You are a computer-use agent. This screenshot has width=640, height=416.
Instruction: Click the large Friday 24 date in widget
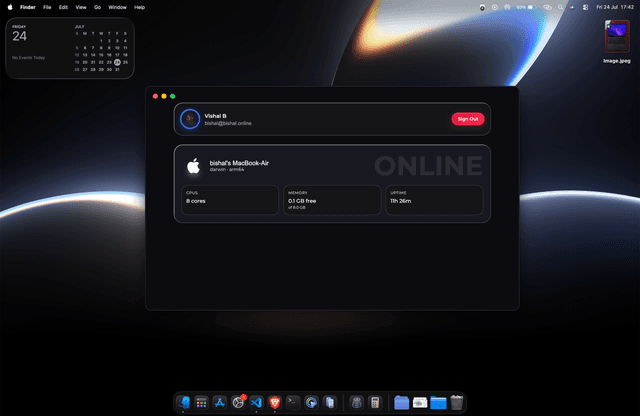pos(19,34)
